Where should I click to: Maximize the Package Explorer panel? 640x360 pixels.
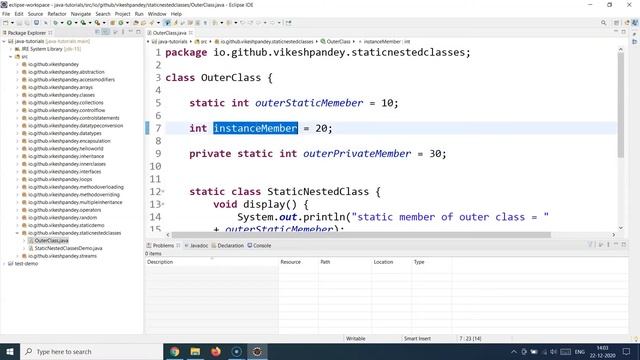pos(138,32)
